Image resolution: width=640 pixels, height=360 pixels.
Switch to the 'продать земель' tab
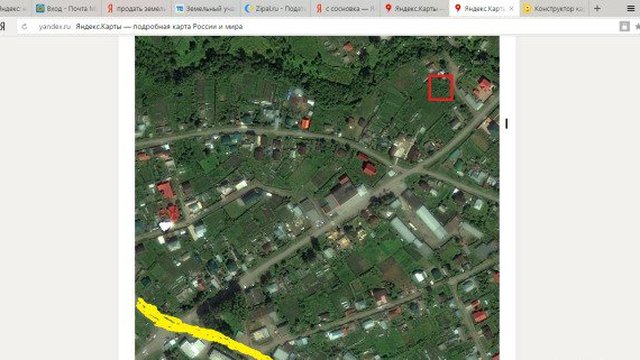[x=136, y=8]
